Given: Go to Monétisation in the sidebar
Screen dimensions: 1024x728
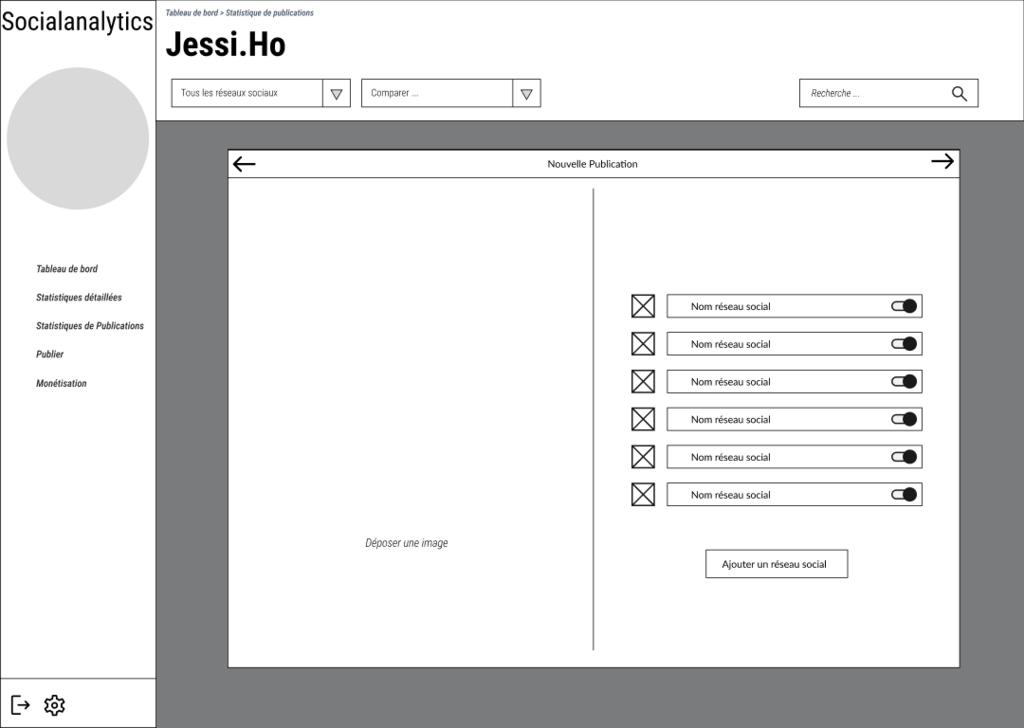Looking at the screenshot, I should click(61, 384).
